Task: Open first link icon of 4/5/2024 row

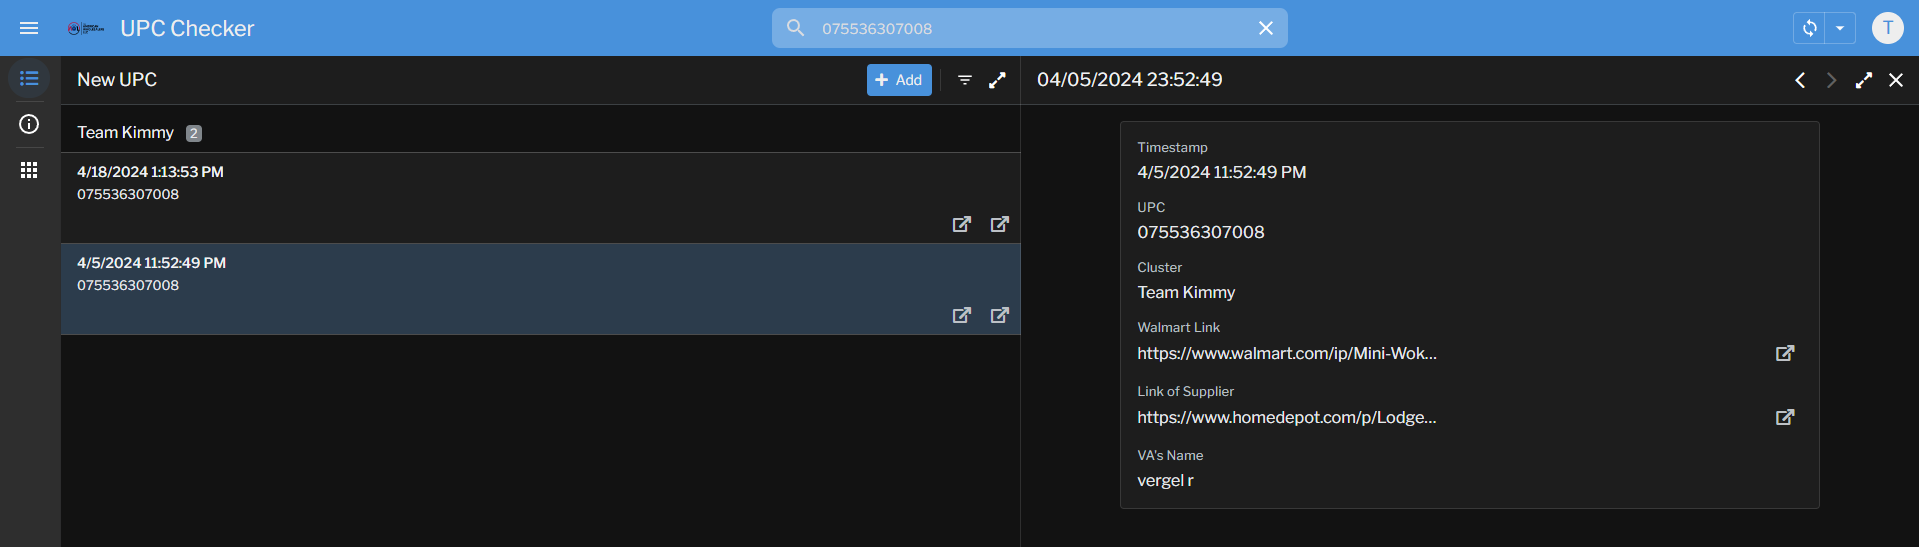Action: [962, 315]
